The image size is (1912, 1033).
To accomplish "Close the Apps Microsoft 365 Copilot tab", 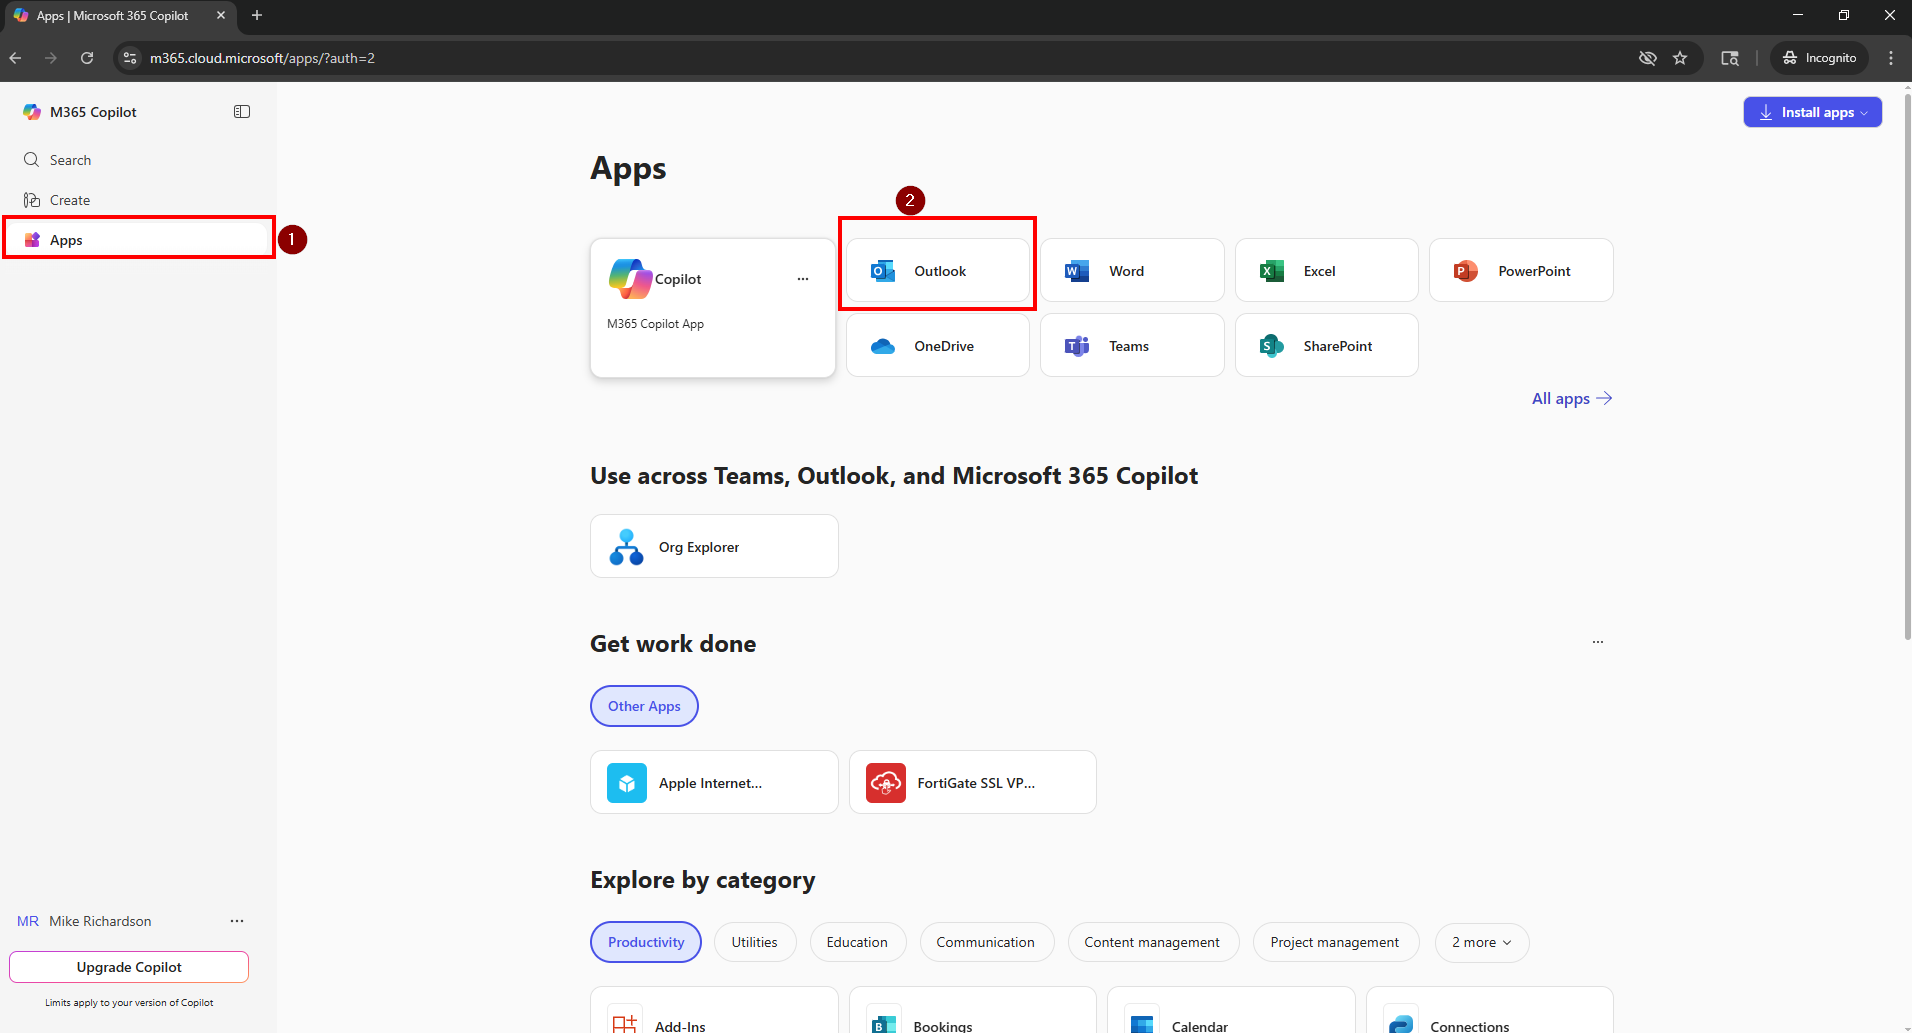I will pyautogui.click(x=221, y=15).
